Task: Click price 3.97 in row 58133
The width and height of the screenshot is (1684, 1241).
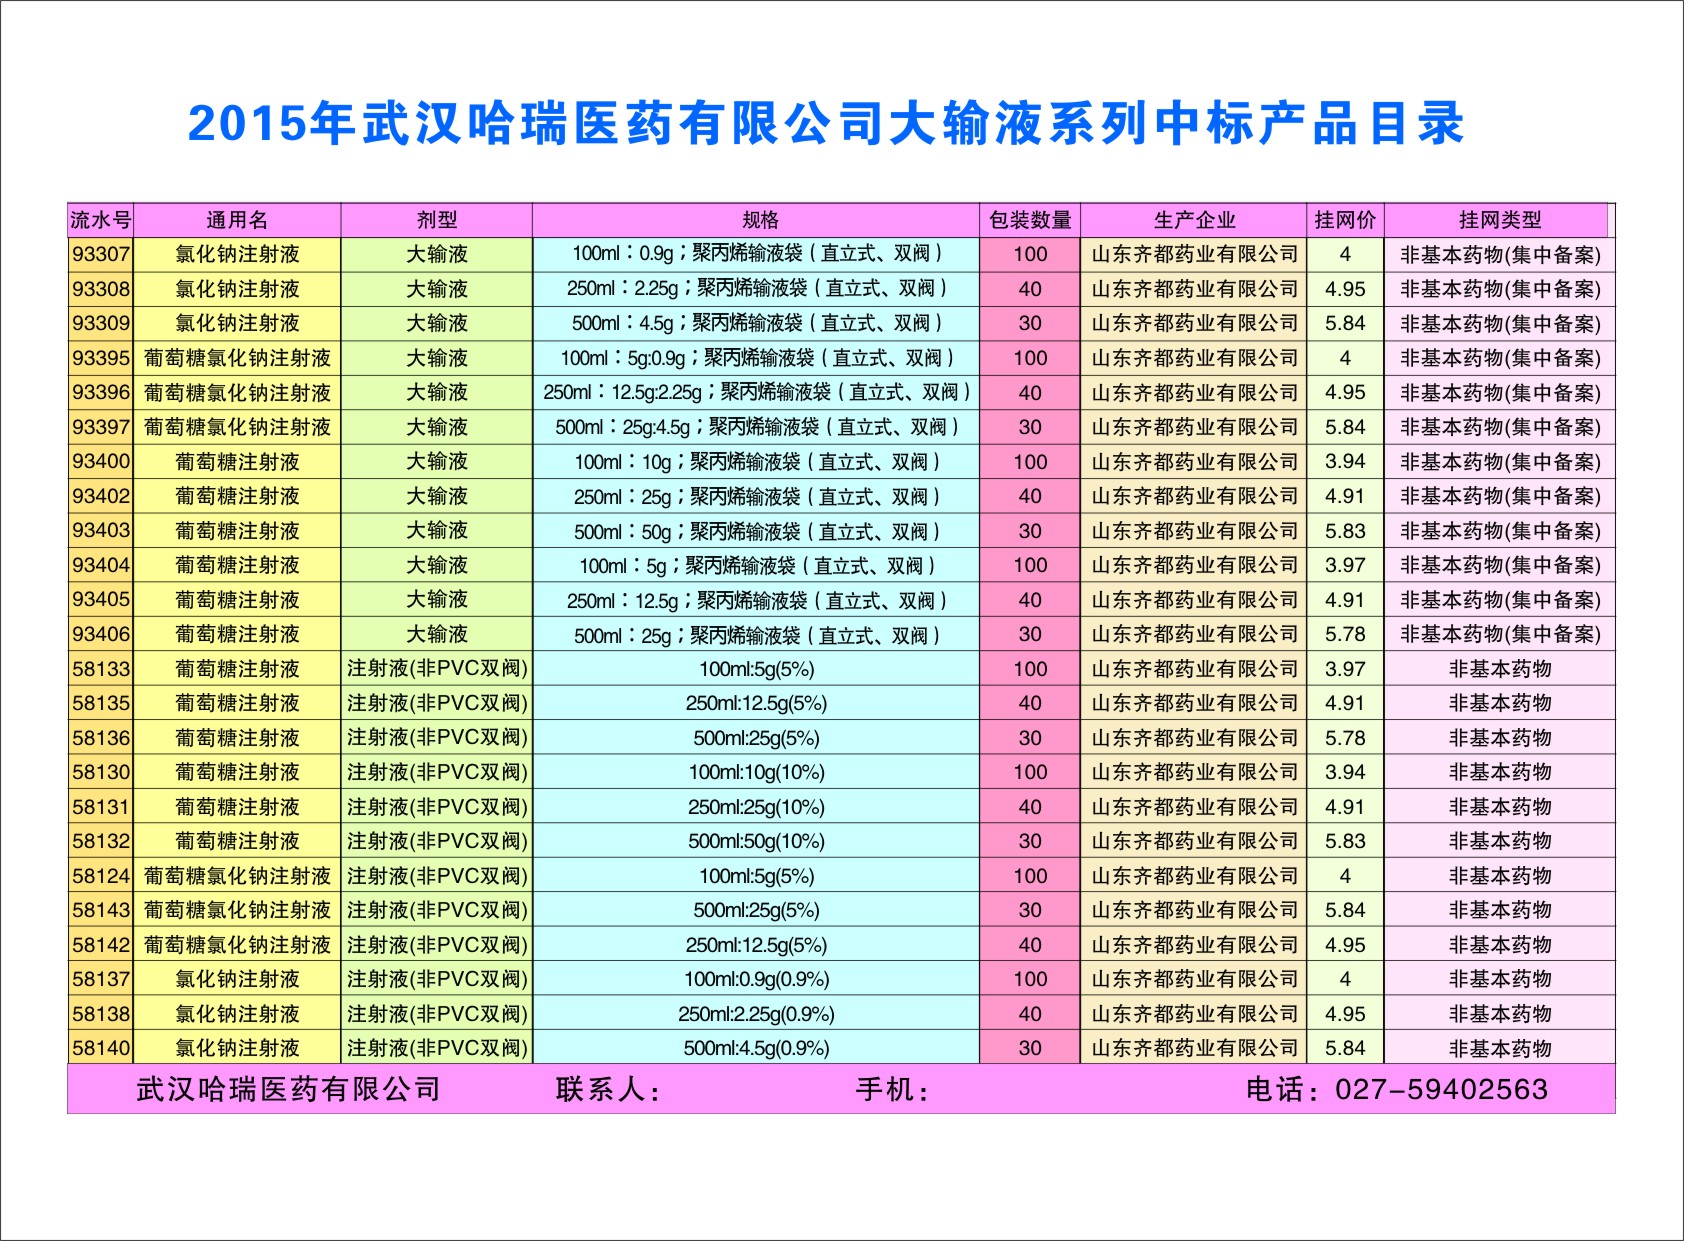Action: [1345, 668]
